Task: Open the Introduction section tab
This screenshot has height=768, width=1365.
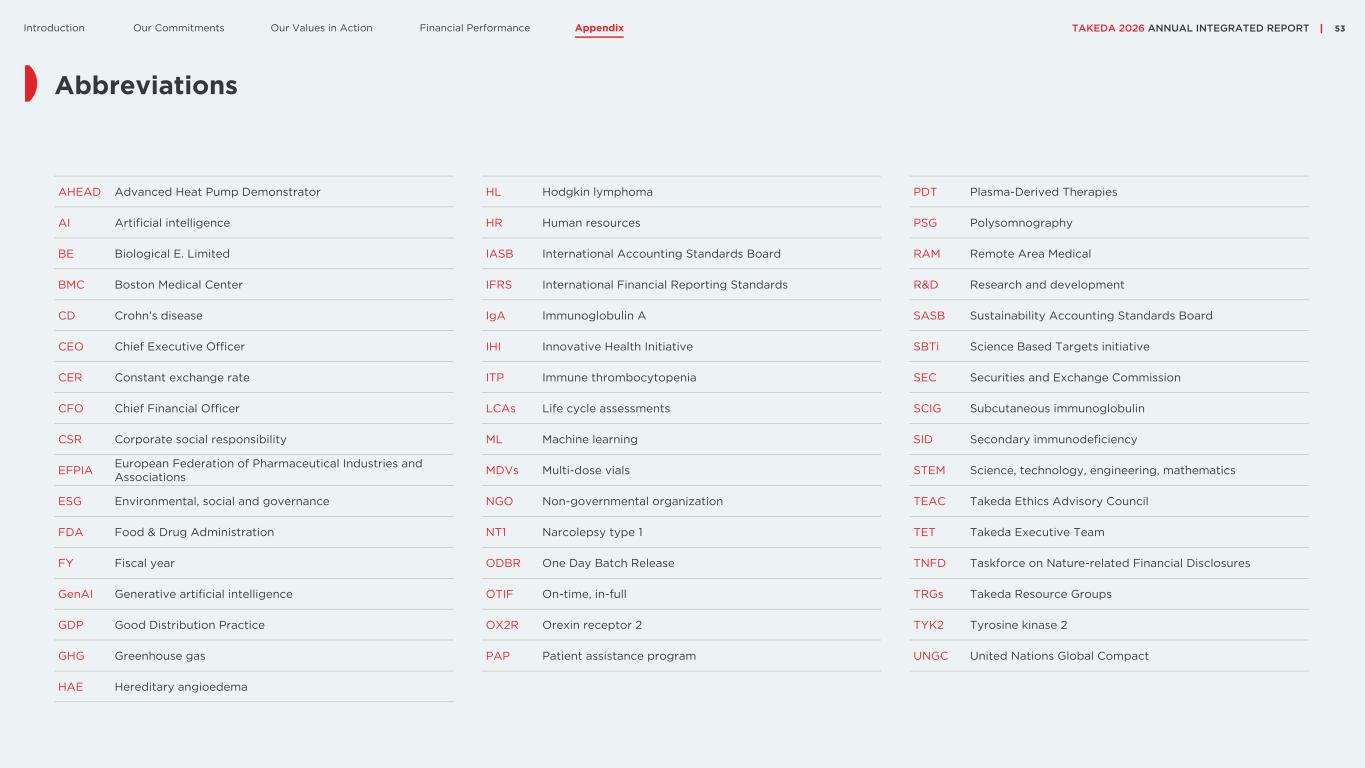Action: pyautogui.click(x=54, y=28)
